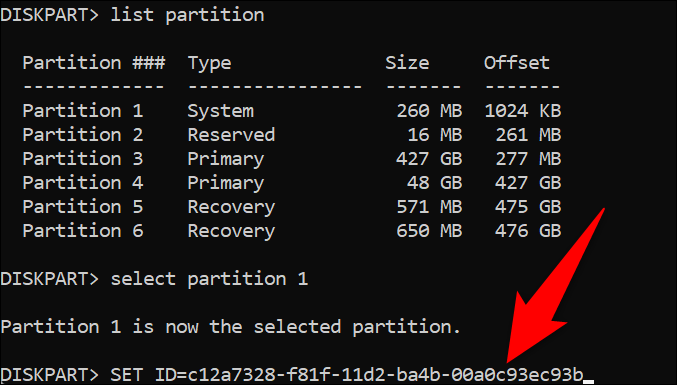Select the Partition 2 Reserved row
Screen dimensions: 677x385
[x=292, y=135]
